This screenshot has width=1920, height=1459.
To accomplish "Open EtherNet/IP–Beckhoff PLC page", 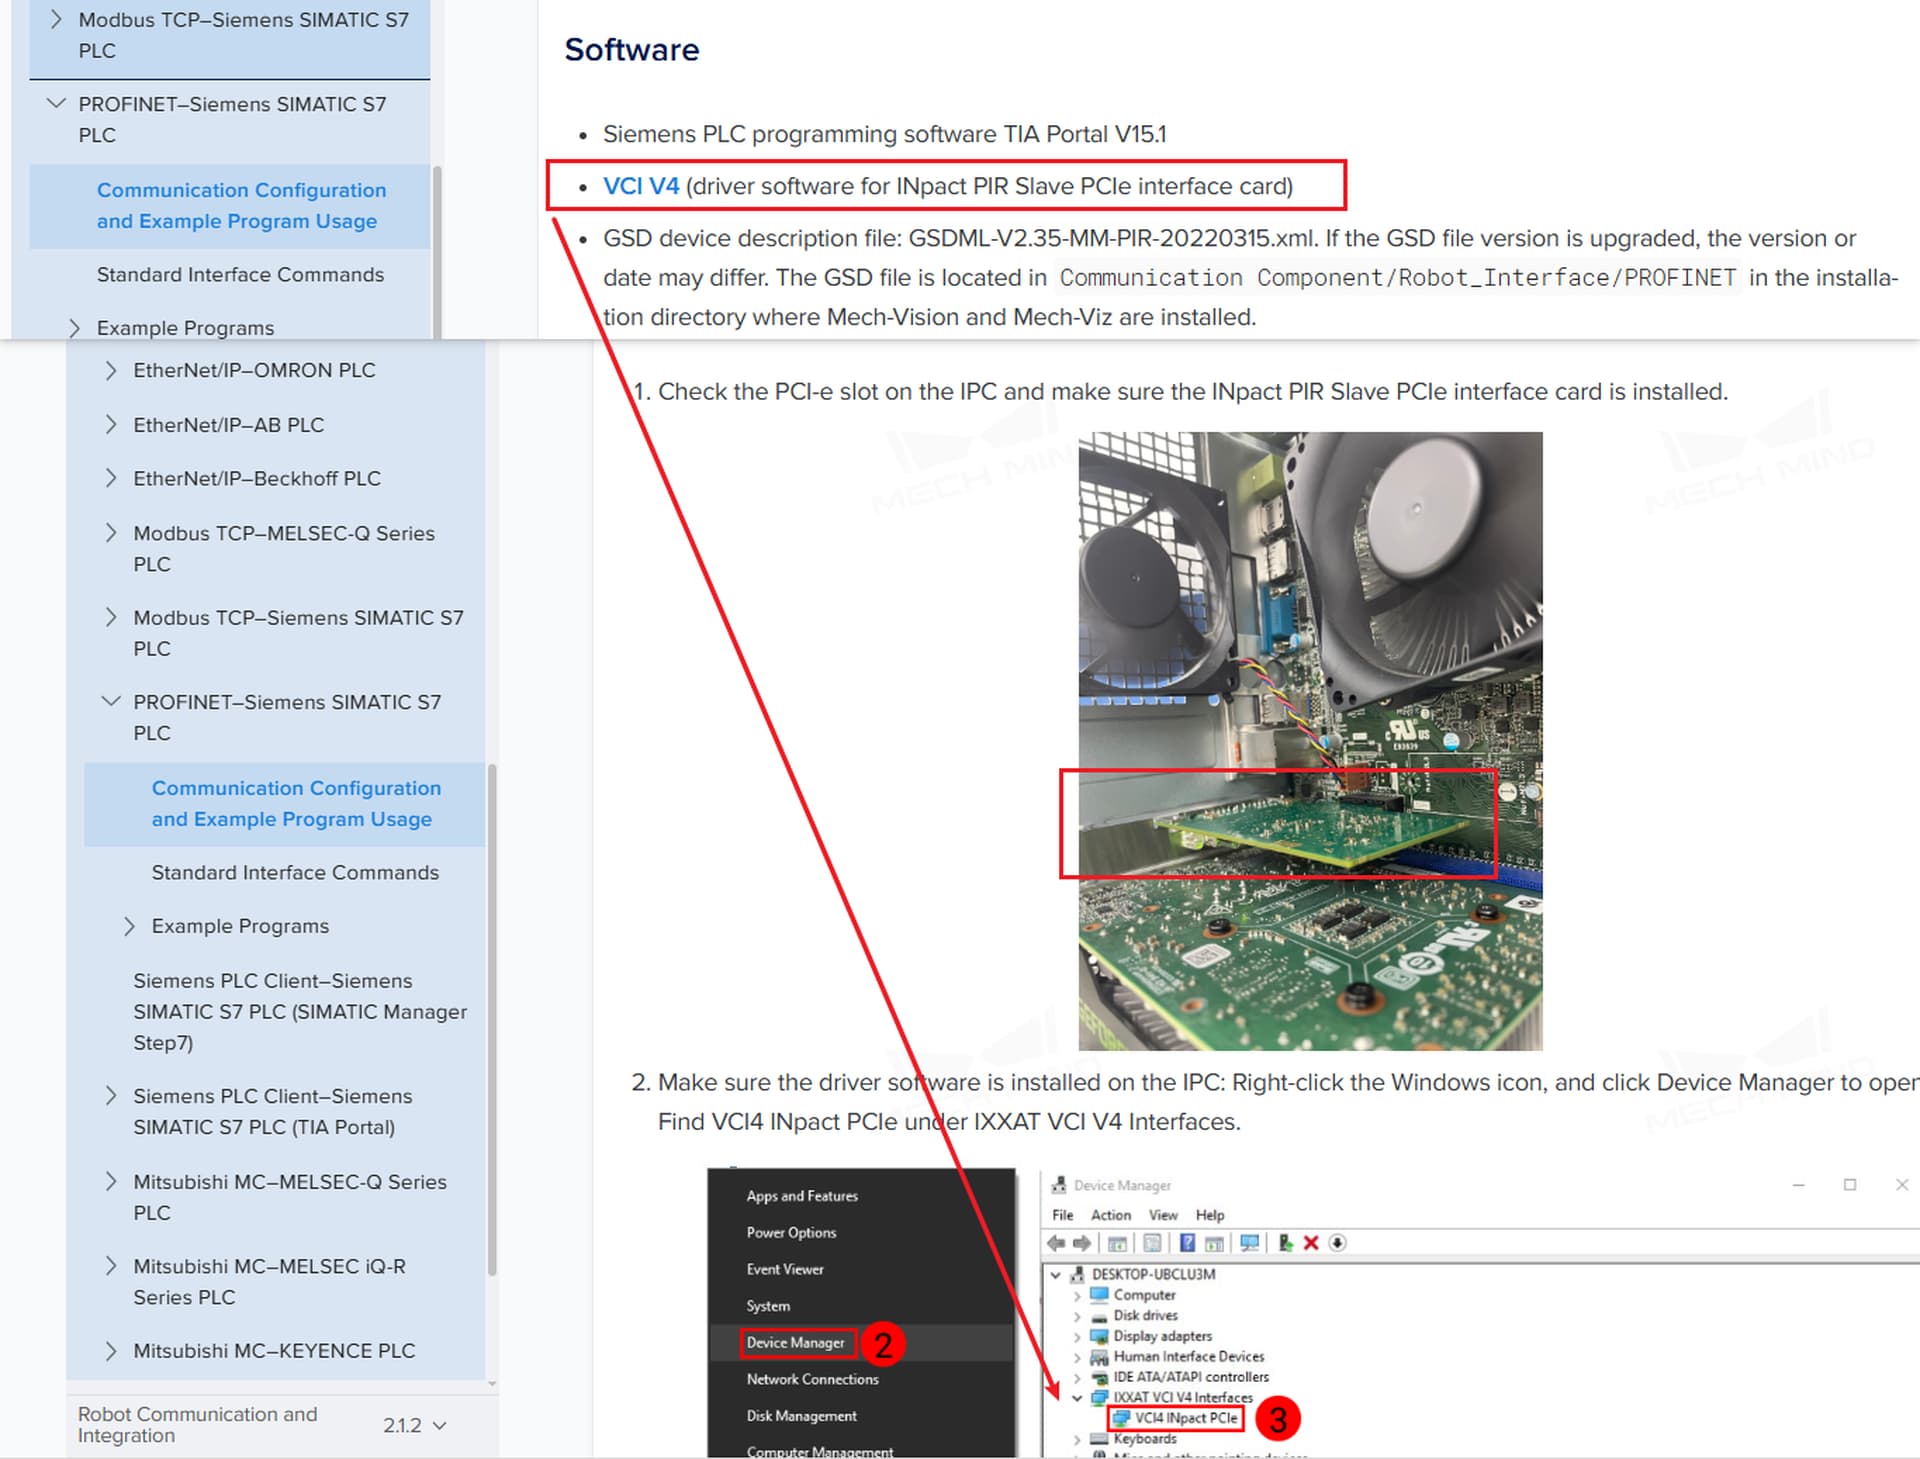I will pyautogui.click(x=257, y=478).
